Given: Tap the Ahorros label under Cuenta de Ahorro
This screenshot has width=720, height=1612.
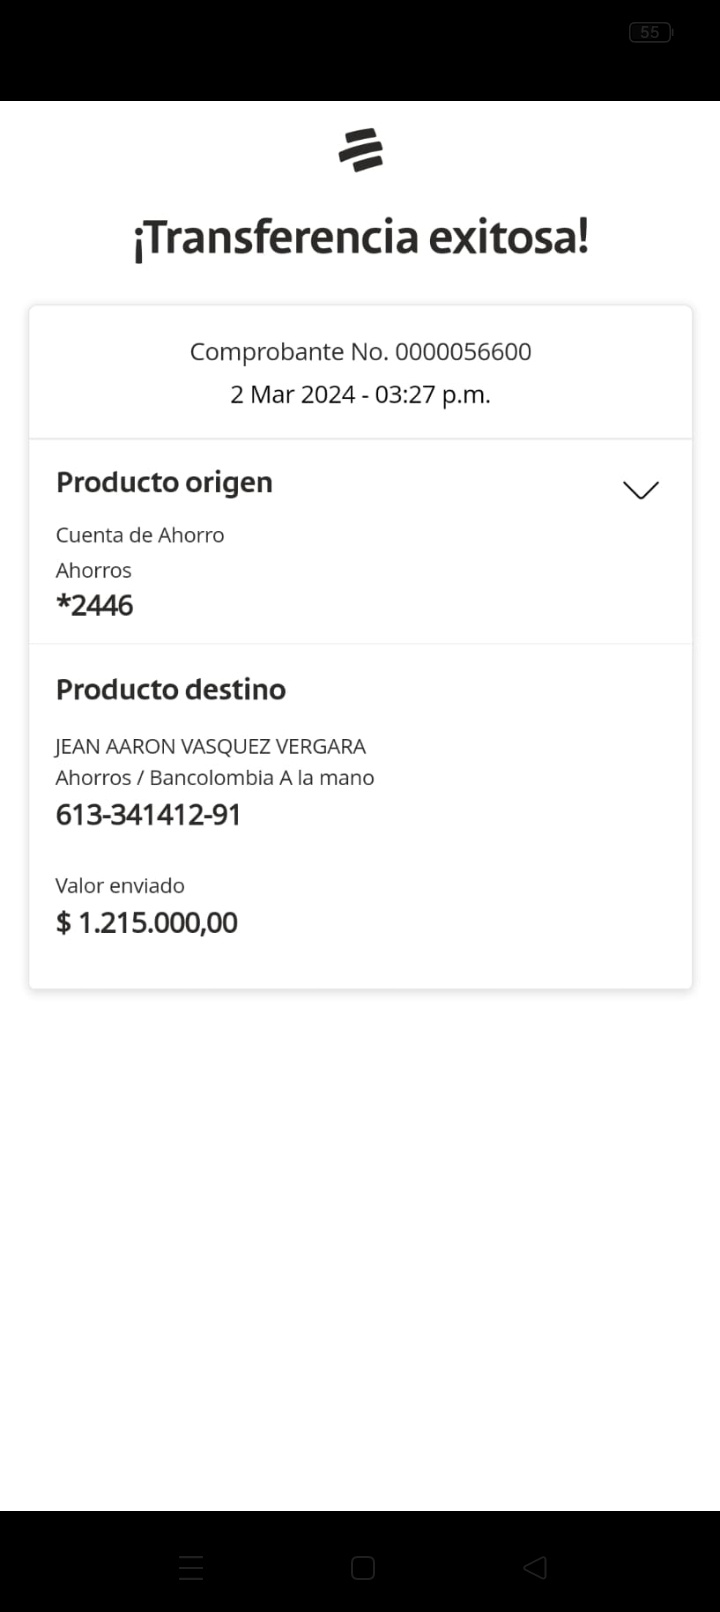Looking at the screenshot, I should tap(94, 570).
